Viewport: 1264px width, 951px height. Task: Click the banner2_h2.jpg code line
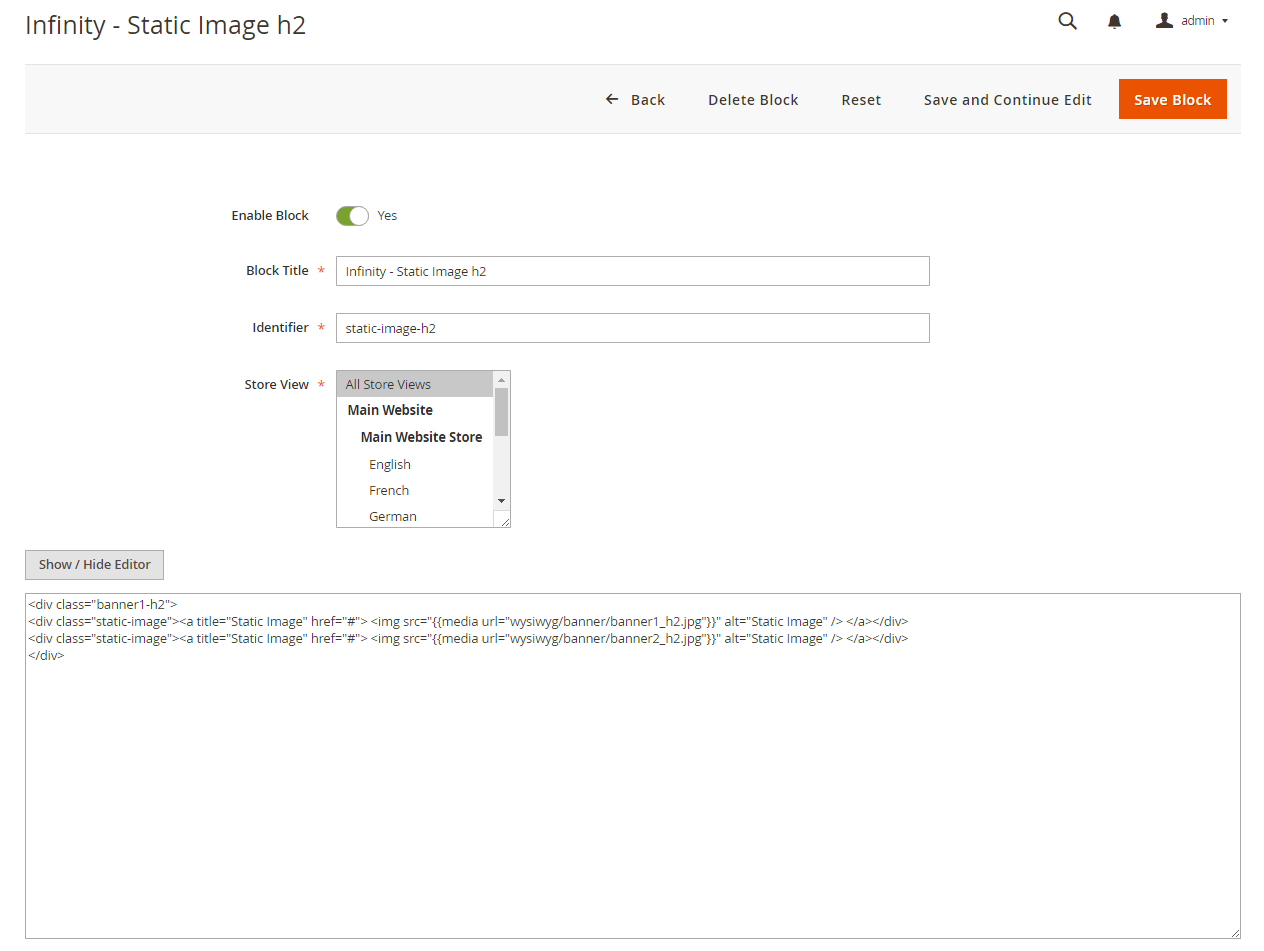pos(468,638)
